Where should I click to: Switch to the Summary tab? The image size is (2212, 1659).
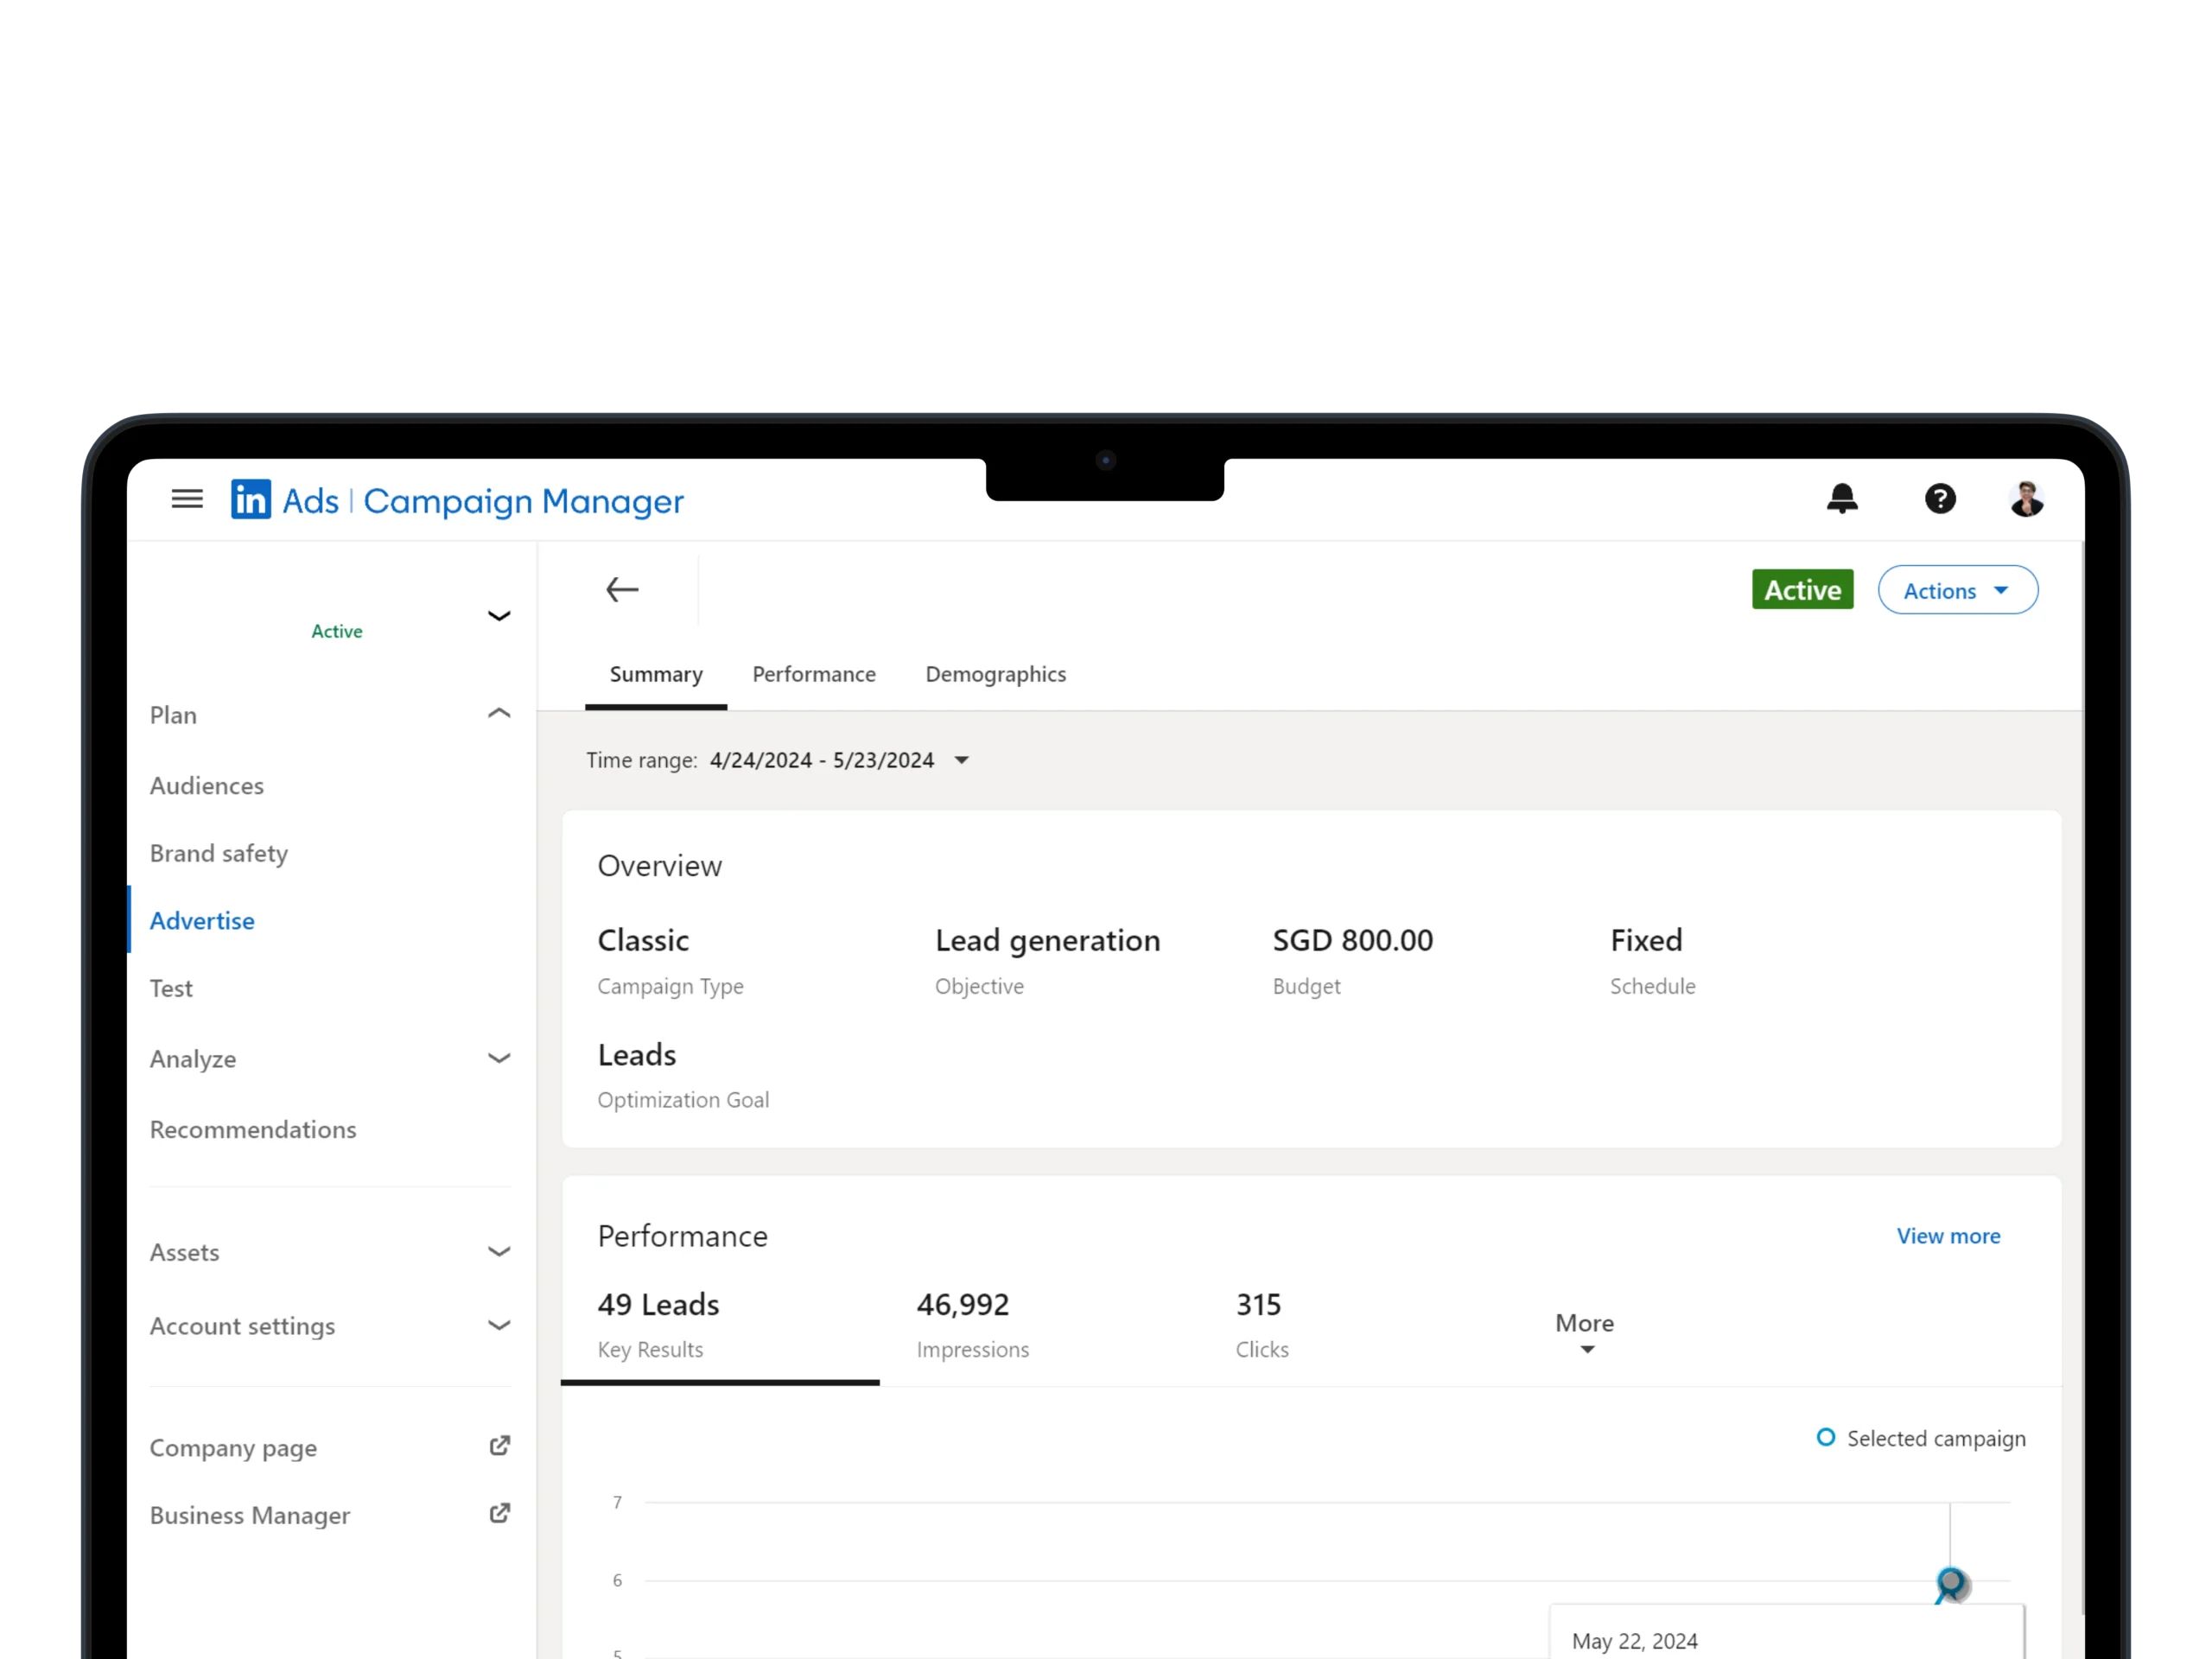point(656,675)
